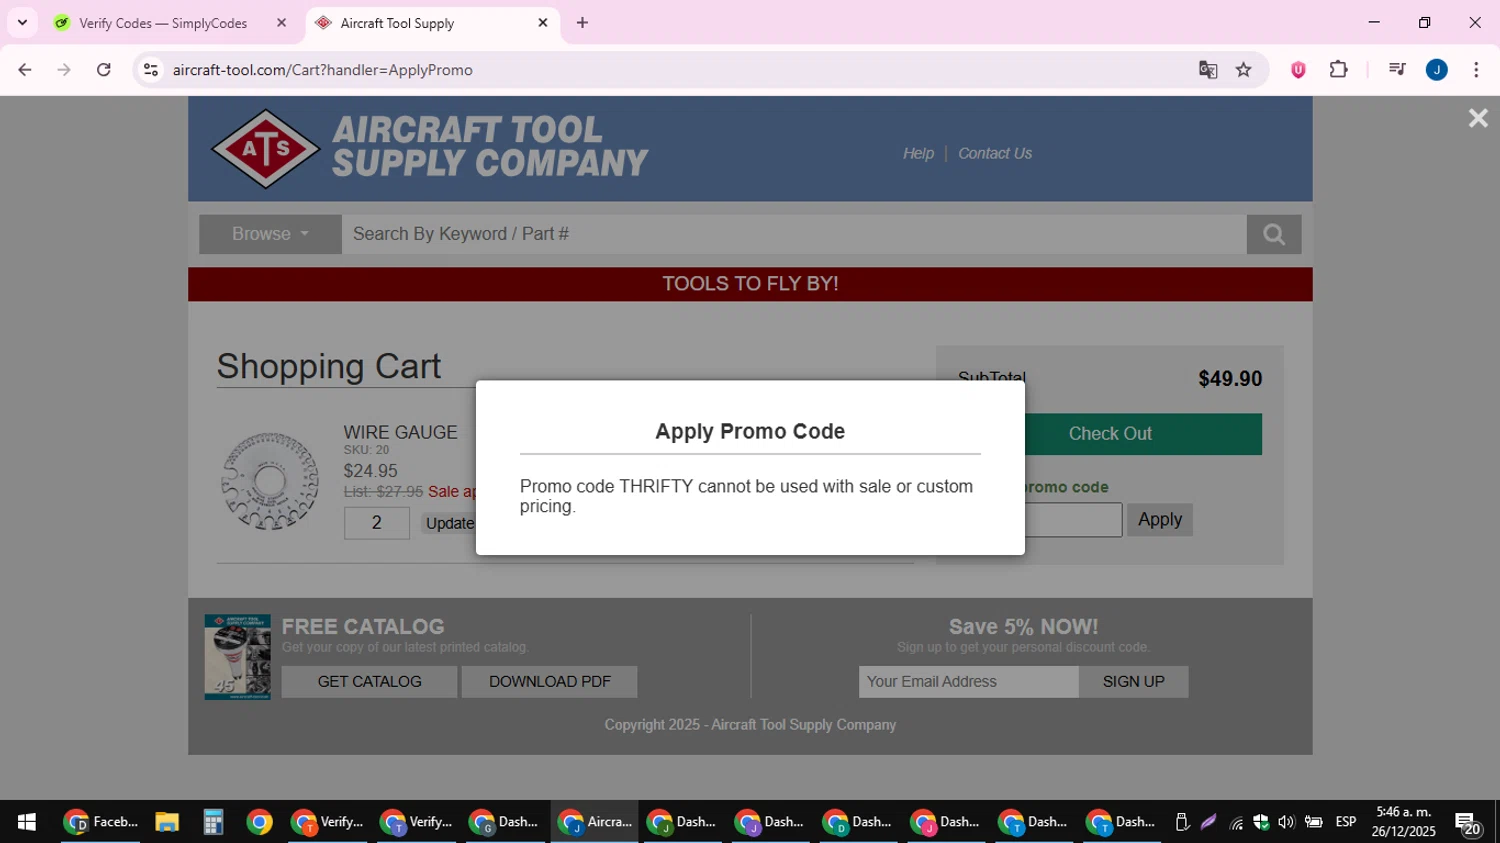Open the battery tray icon
Screen dimensions: 1500x843
pos(1313,822)
